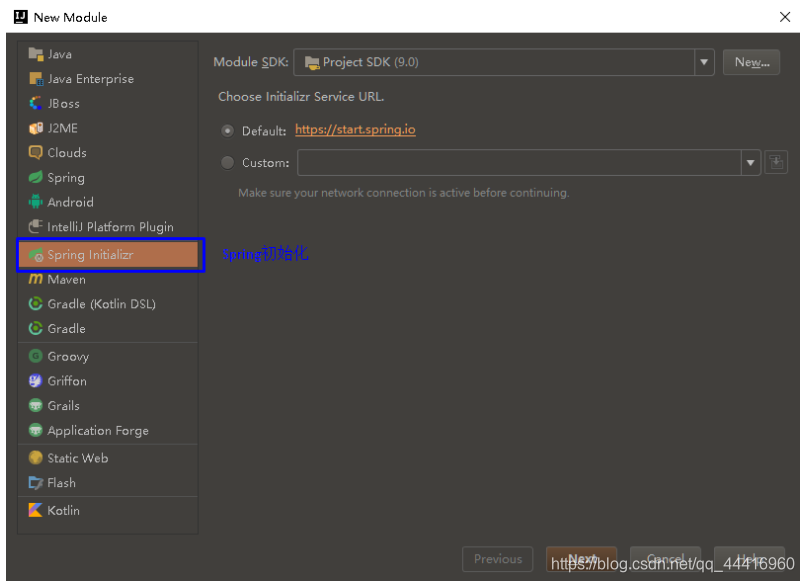Click the Project SDK folder icon
The width and height of the screenshot is (805, 583).
(x=312, y=63)
